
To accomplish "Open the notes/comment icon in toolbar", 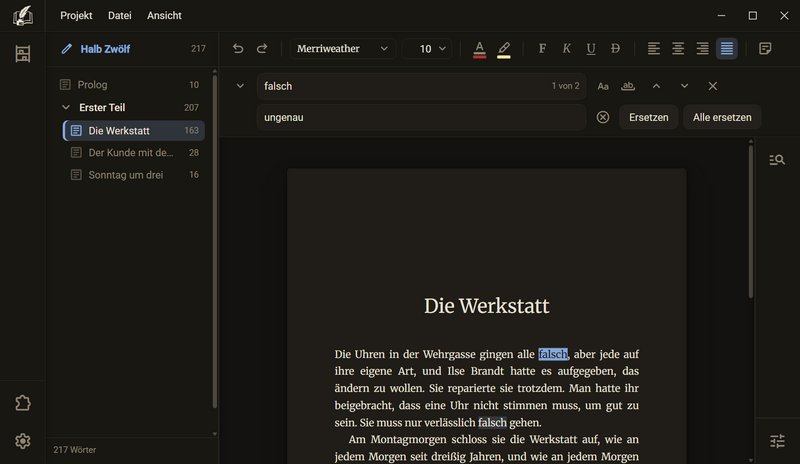I will click(x=765, y=48).
